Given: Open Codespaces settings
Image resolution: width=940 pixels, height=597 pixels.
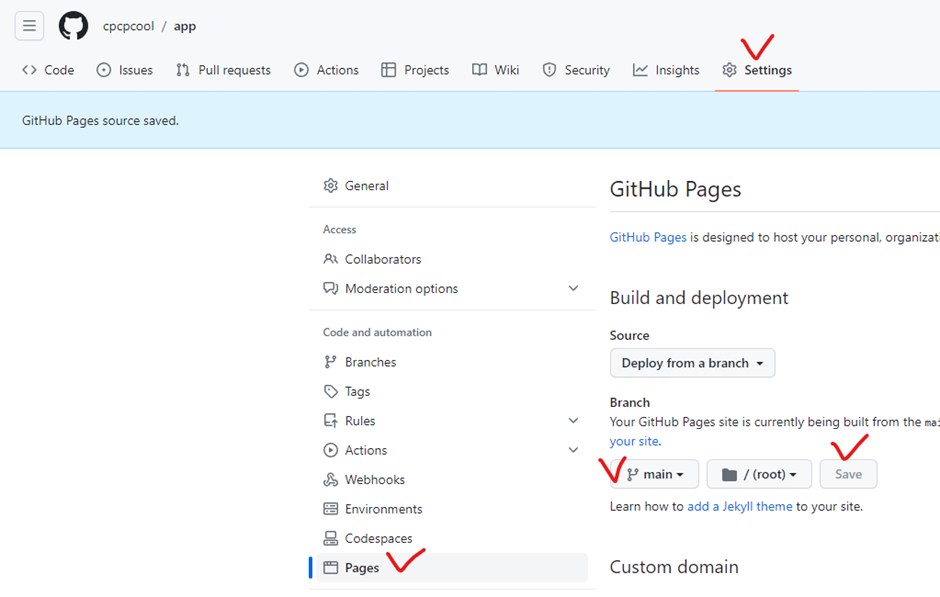Looking at the screenshot, I should [452, 538].
